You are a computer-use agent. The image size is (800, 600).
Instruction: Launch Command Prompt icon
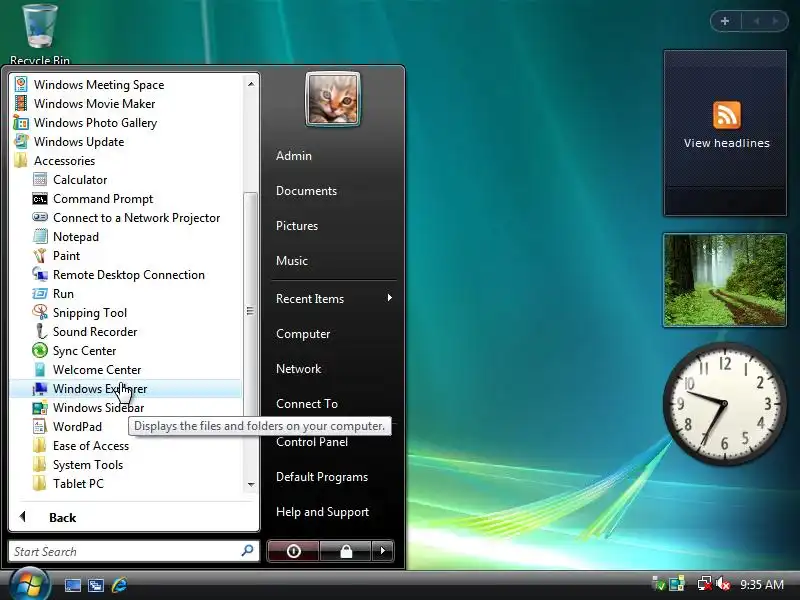click(40, 198)
